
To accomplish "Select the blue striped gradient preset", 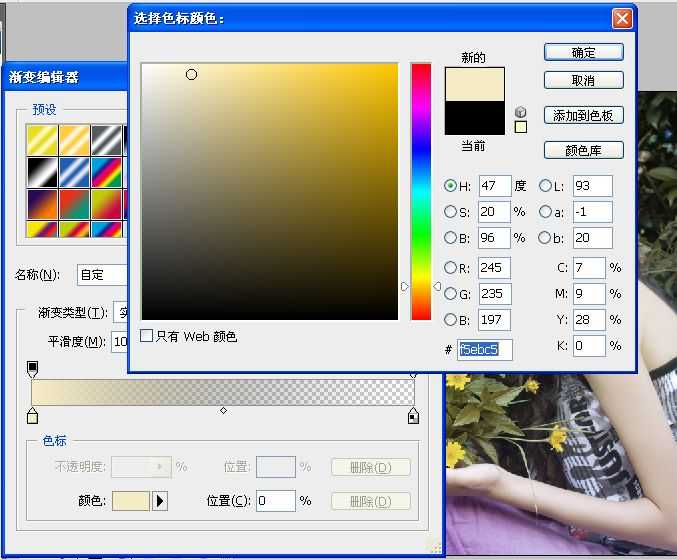I will [74, 173].
